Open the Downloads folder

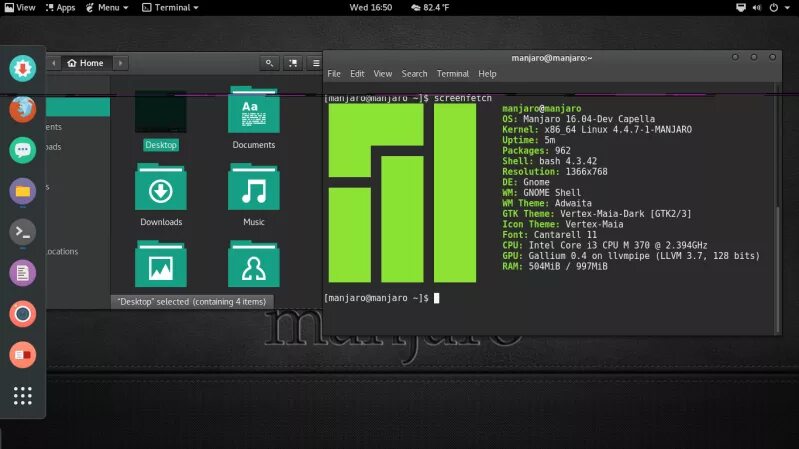click(161, 195)
